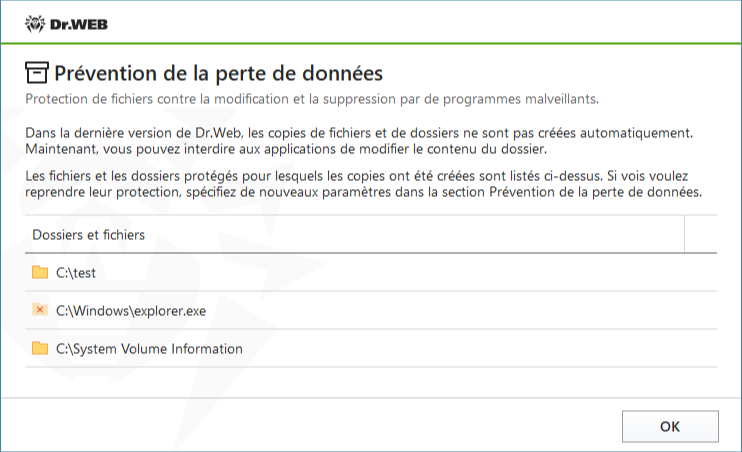Sort by the Dossiers et fichiers header

(x=88, y=235)
